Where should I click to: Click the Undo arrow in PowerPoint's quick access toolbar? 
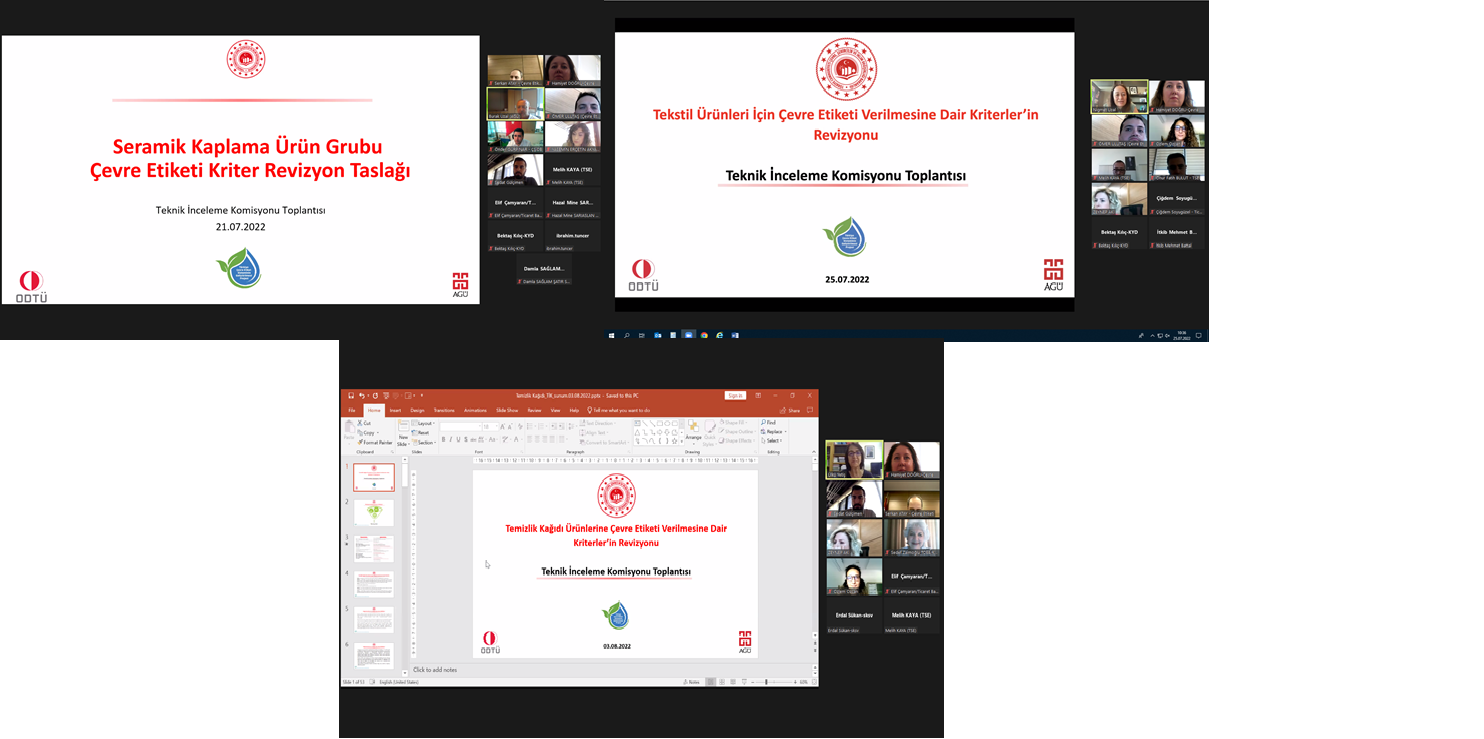(362, 395)
